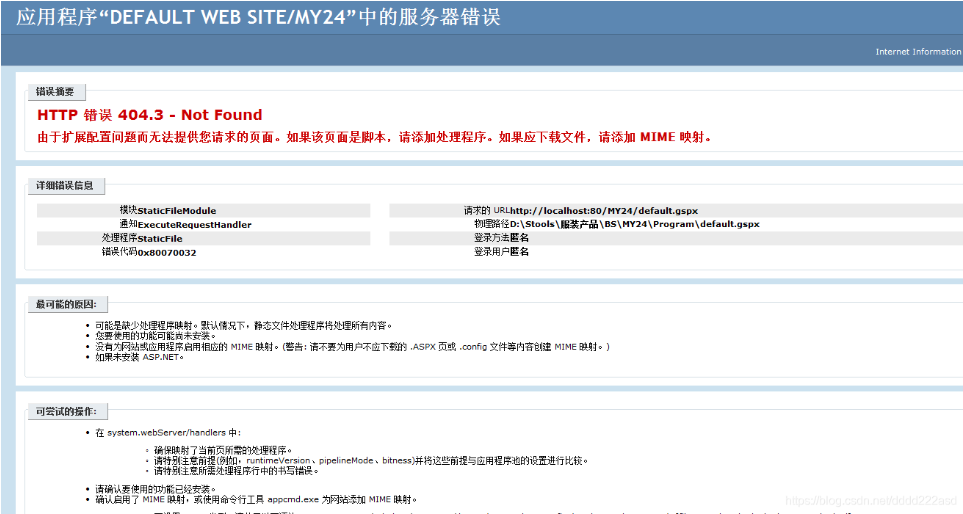Viewport: 963px width, 514px height.
Task: Click the physical path D:\Stools...default.gspx
Action: [x=634, y=224]
